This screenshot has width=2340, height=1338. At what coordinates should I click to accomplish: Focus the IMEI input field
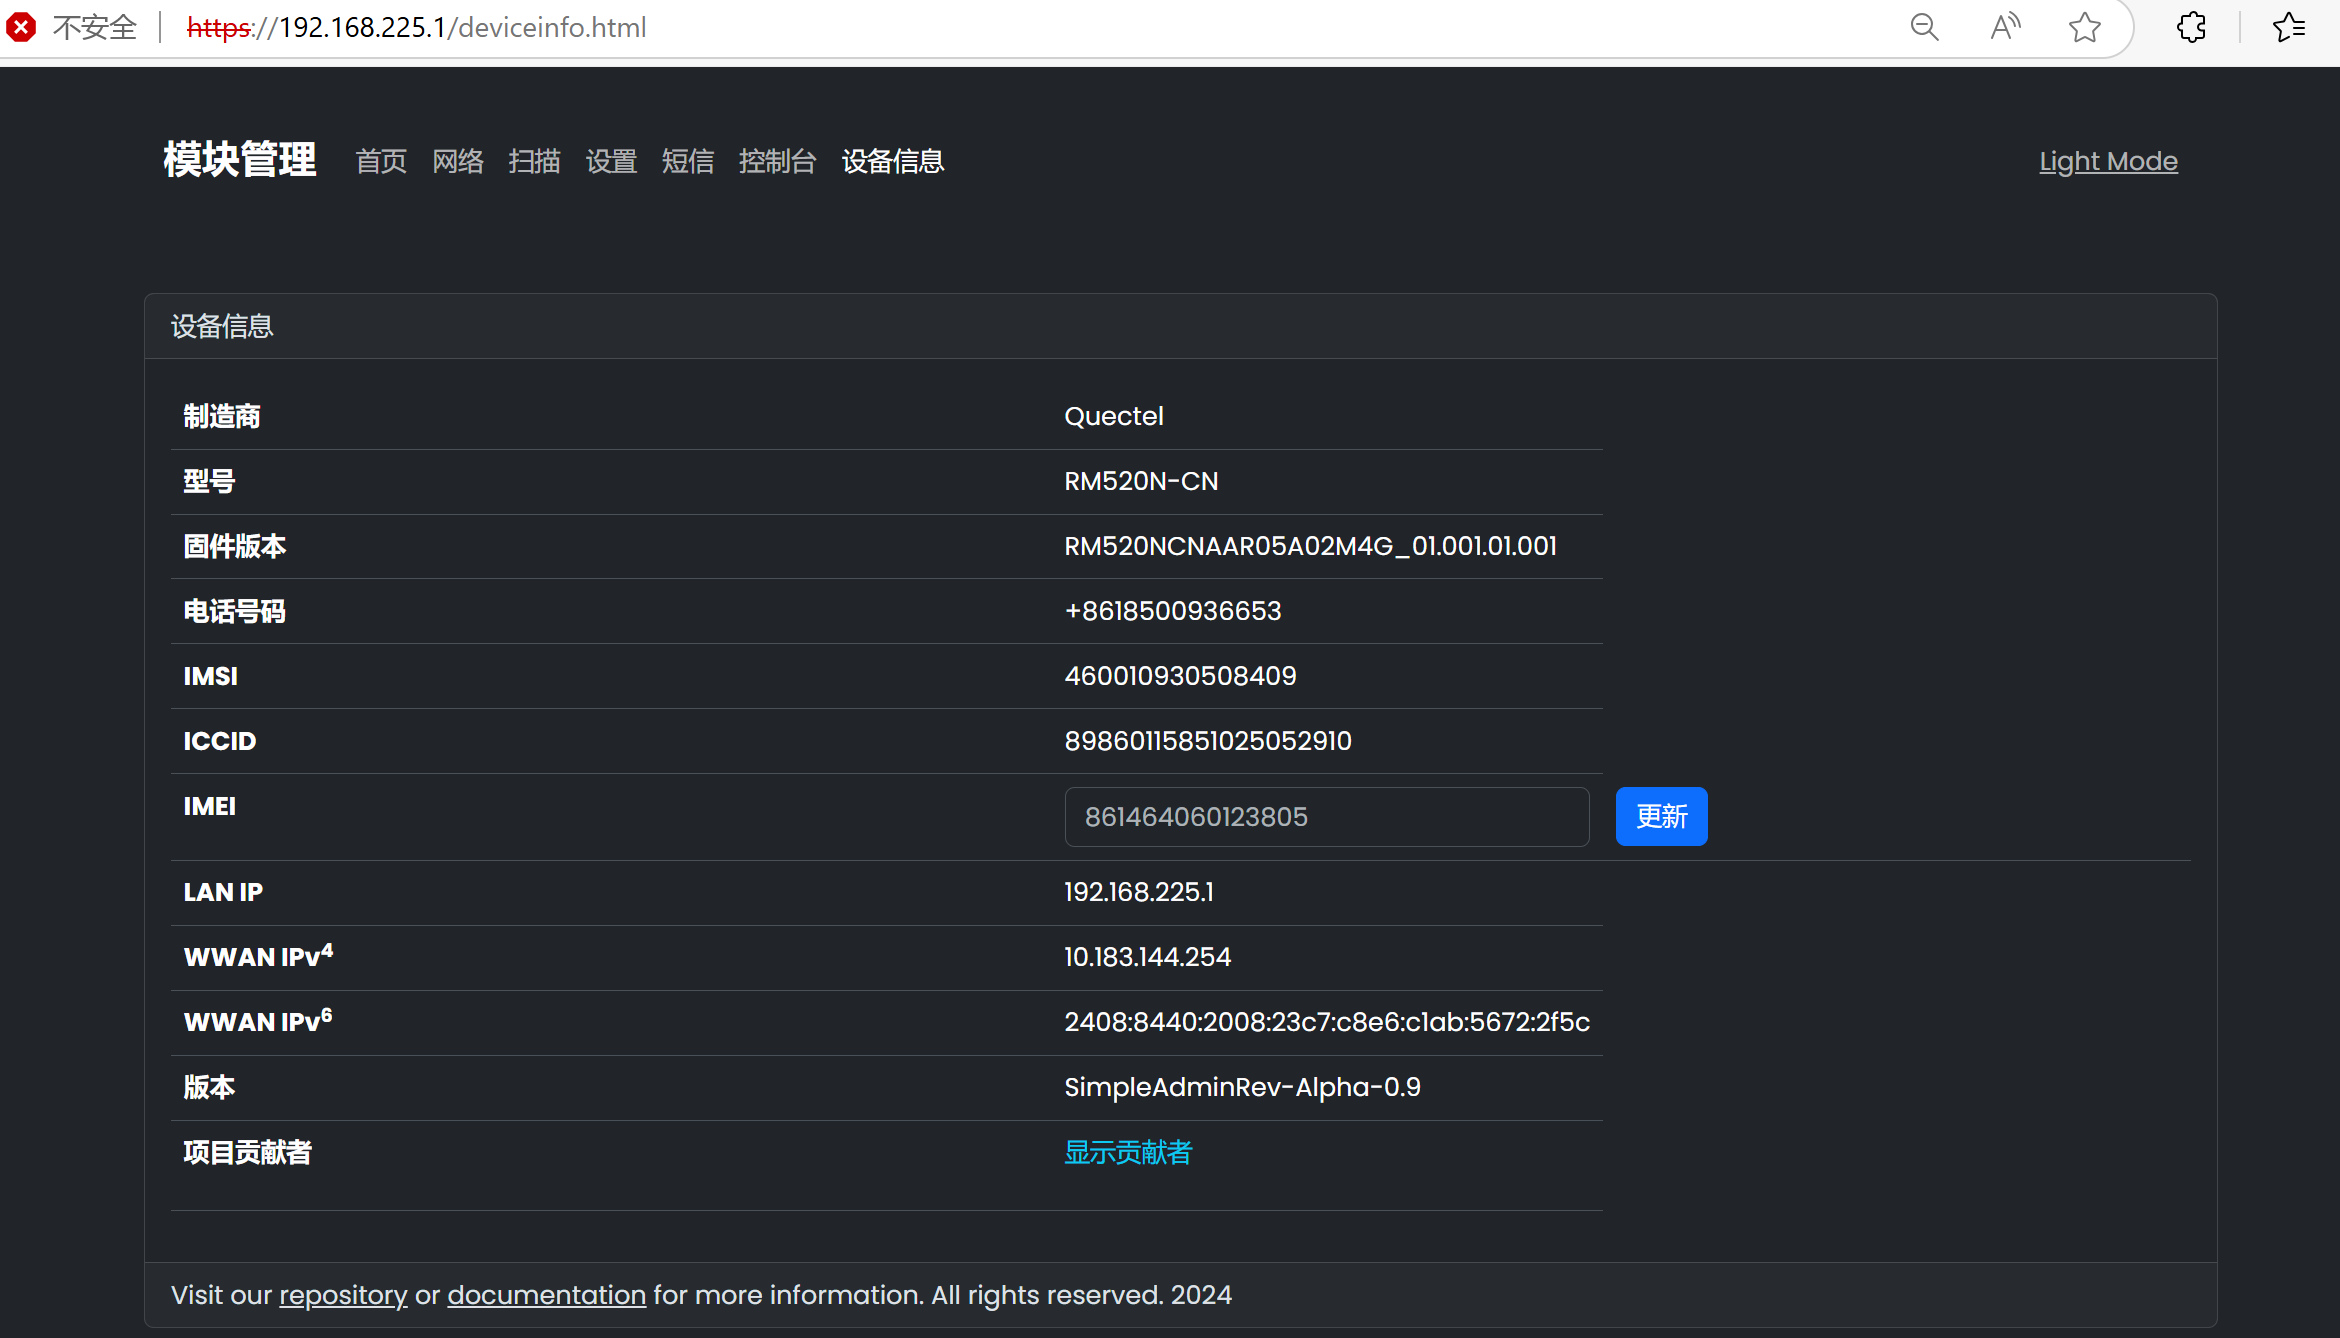tap(1326, 817)
